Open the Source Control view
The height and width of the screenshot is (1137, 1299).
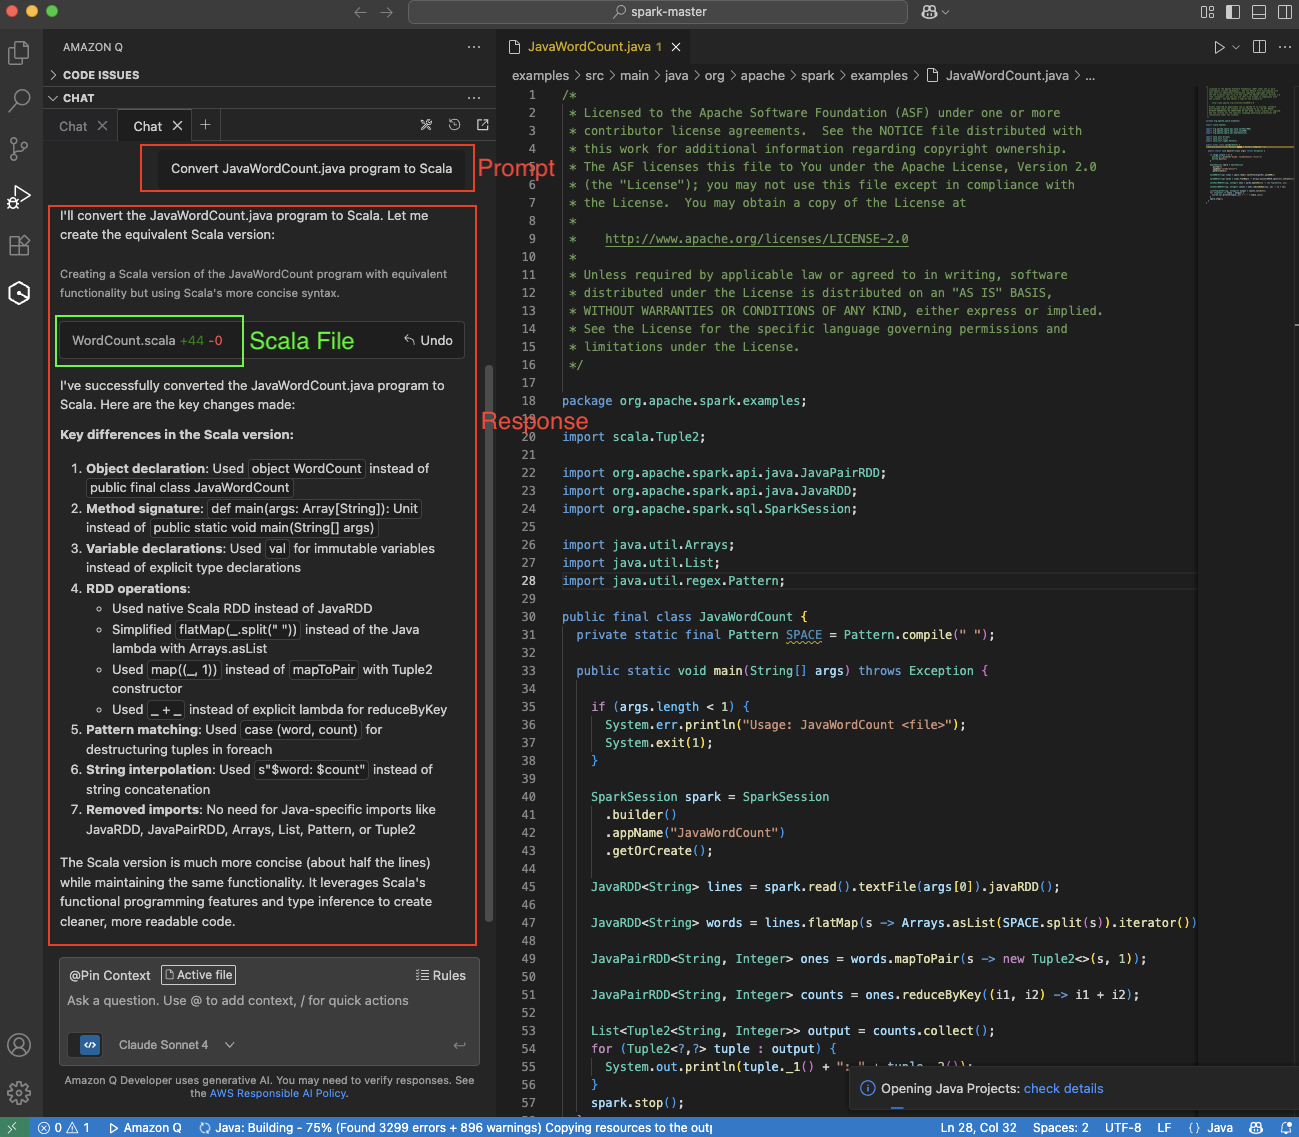tap(20, 148)
